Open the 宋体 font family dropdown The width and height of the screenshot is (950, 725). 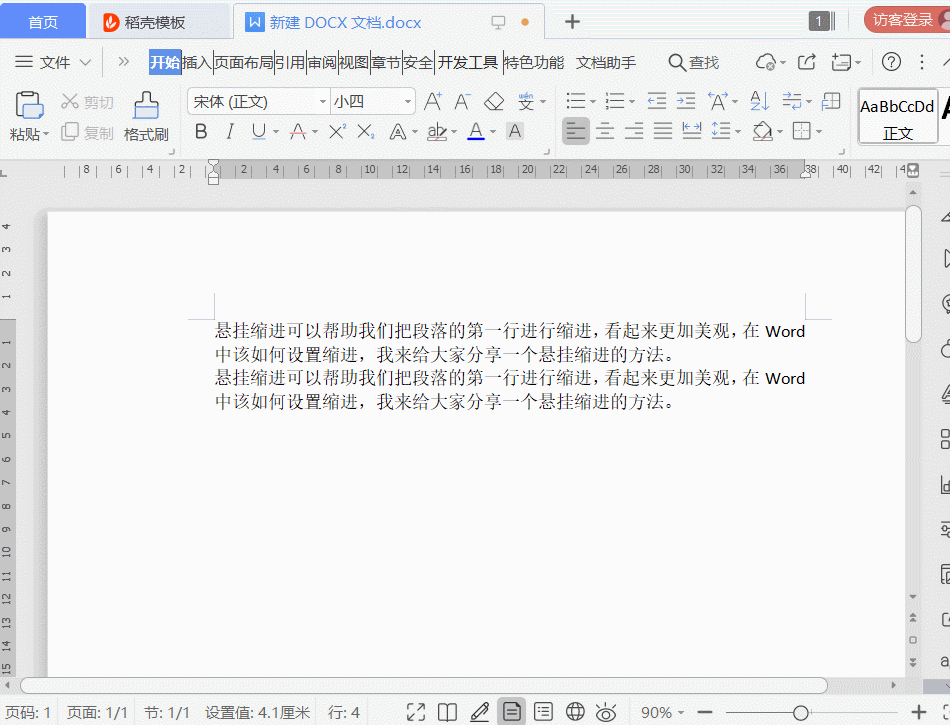pyautogui.click(x=320, y=101)
